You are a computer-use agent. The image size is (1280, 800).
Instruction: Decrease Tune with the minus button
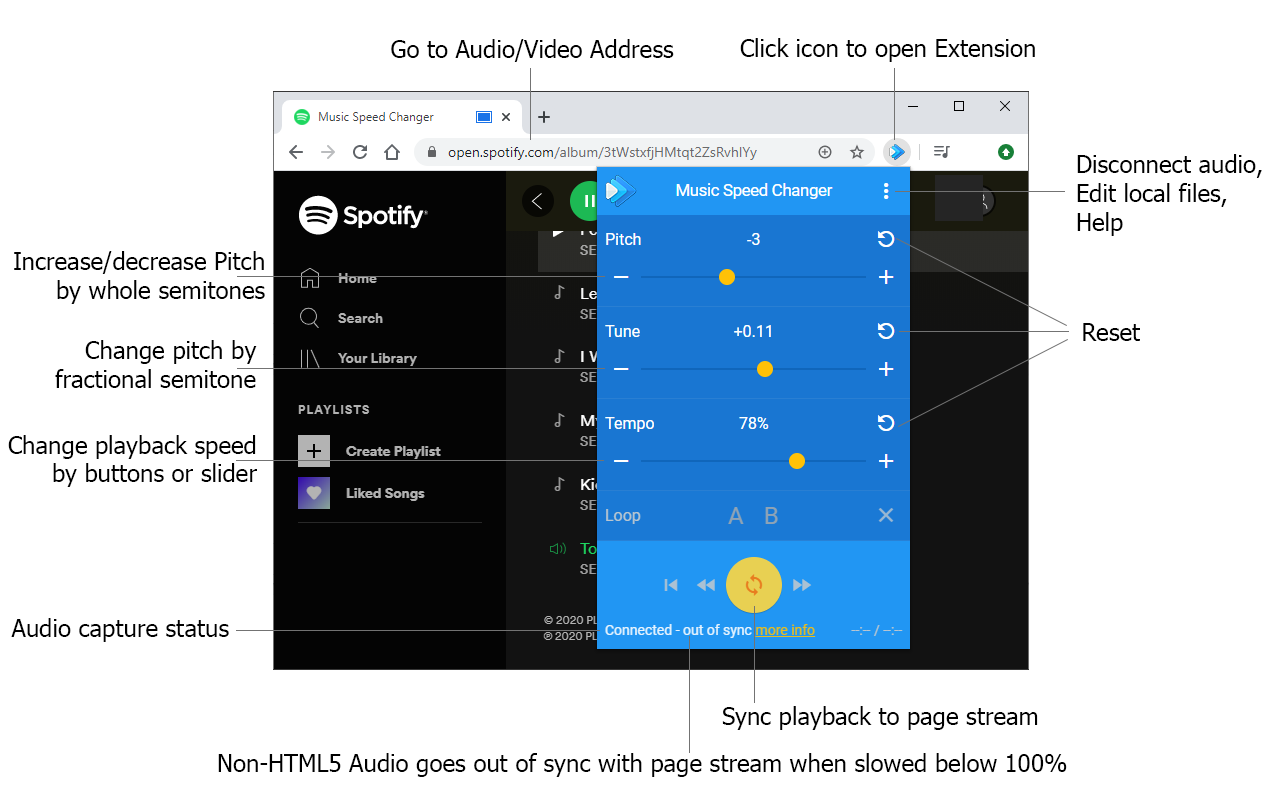621,369
